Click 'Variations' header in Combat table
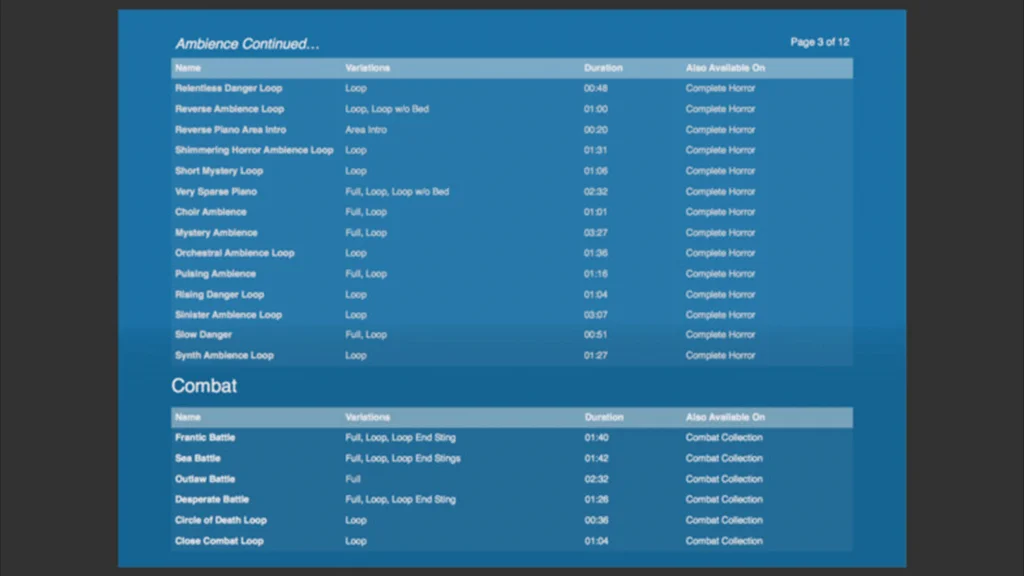Image resolution: width=1024 pixels, height=576 pixels. coord(367,417)
